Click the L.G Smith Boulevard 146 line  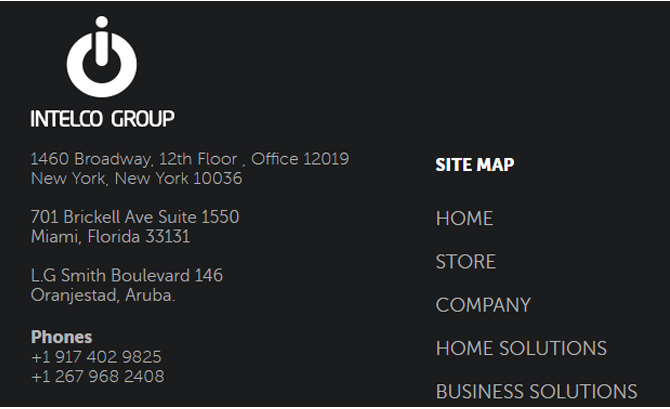click(x=126, y=275)
